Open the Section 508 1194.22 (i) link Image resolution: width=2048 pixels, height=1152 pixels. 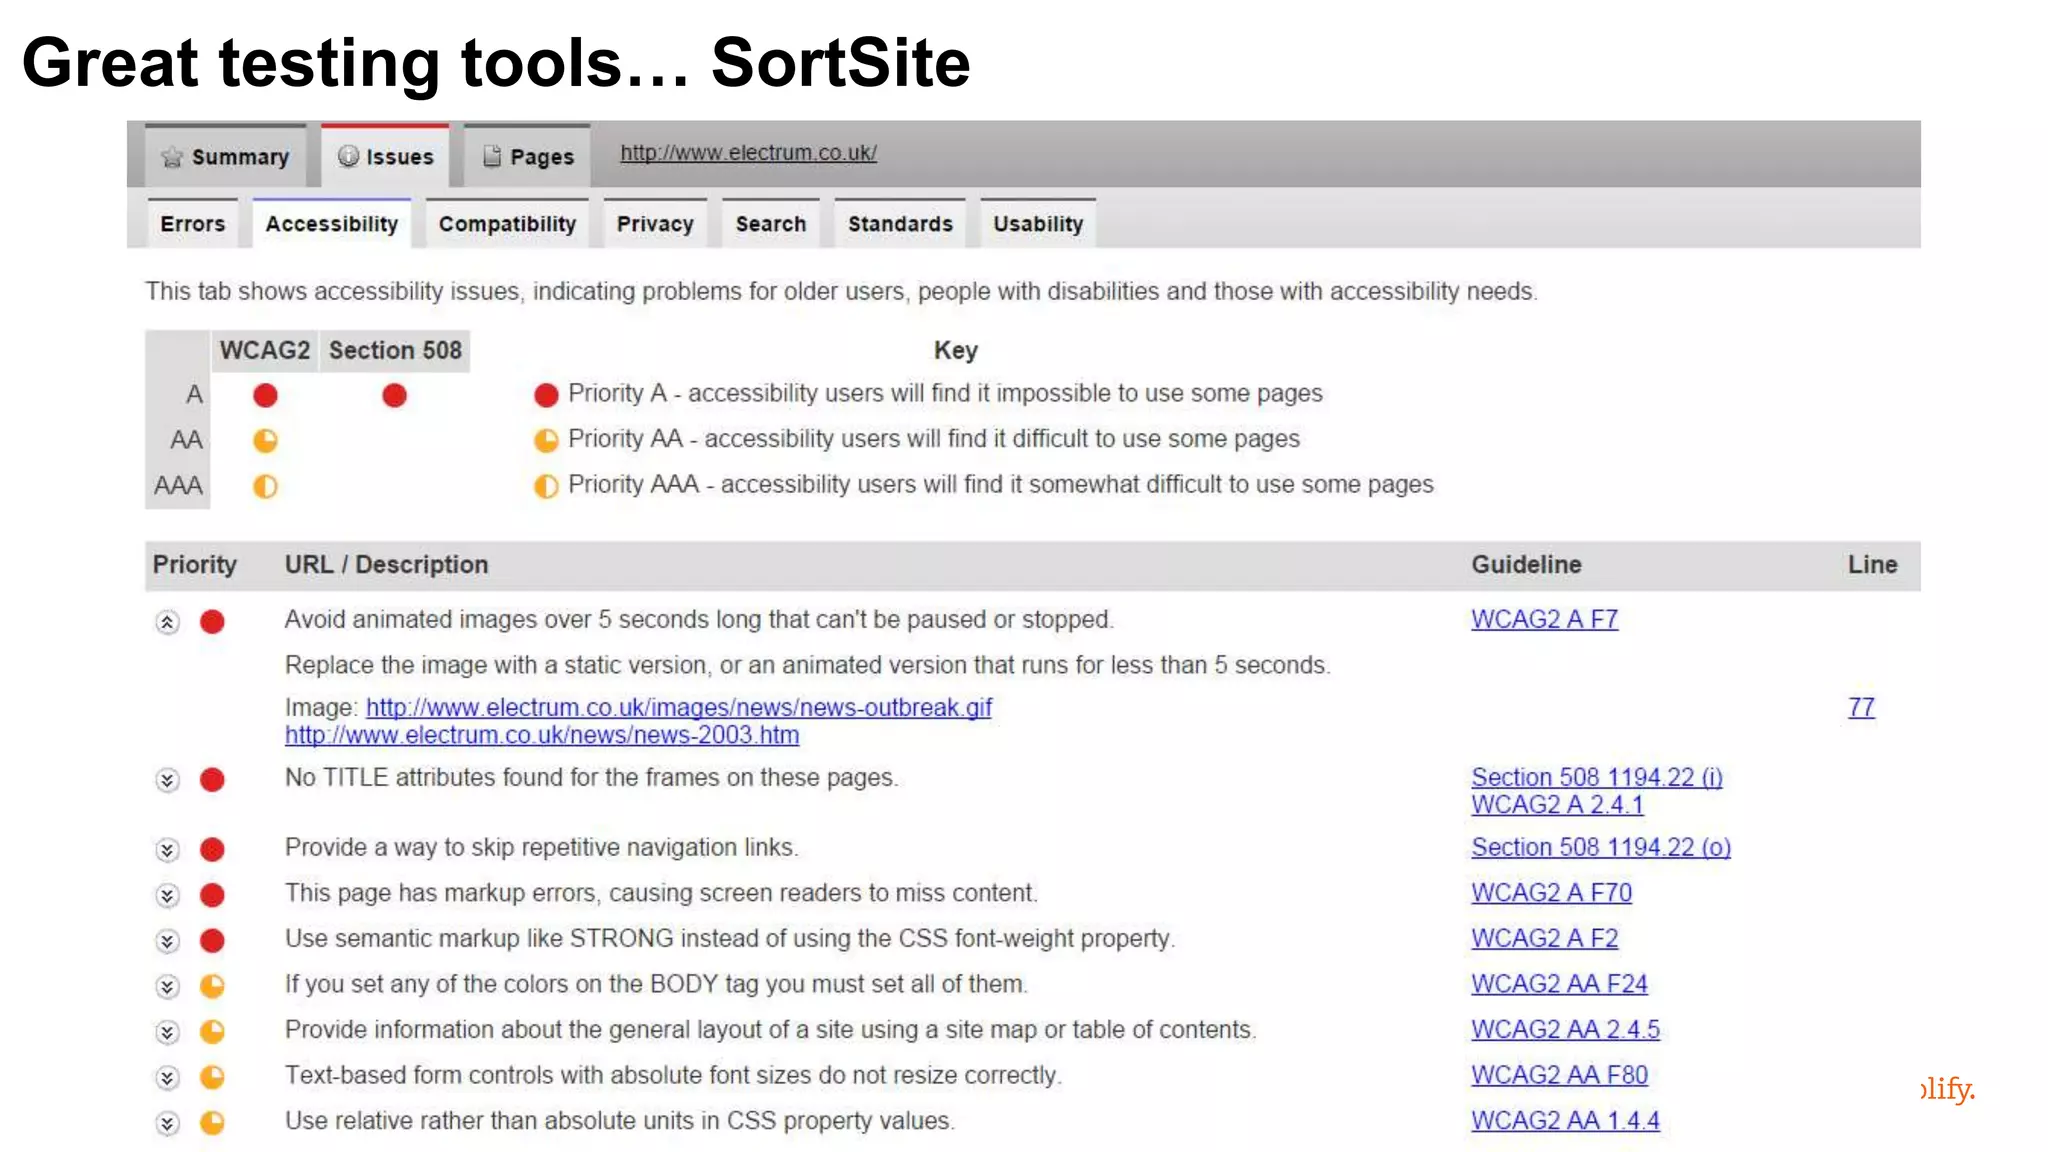tap(1597, 777)
